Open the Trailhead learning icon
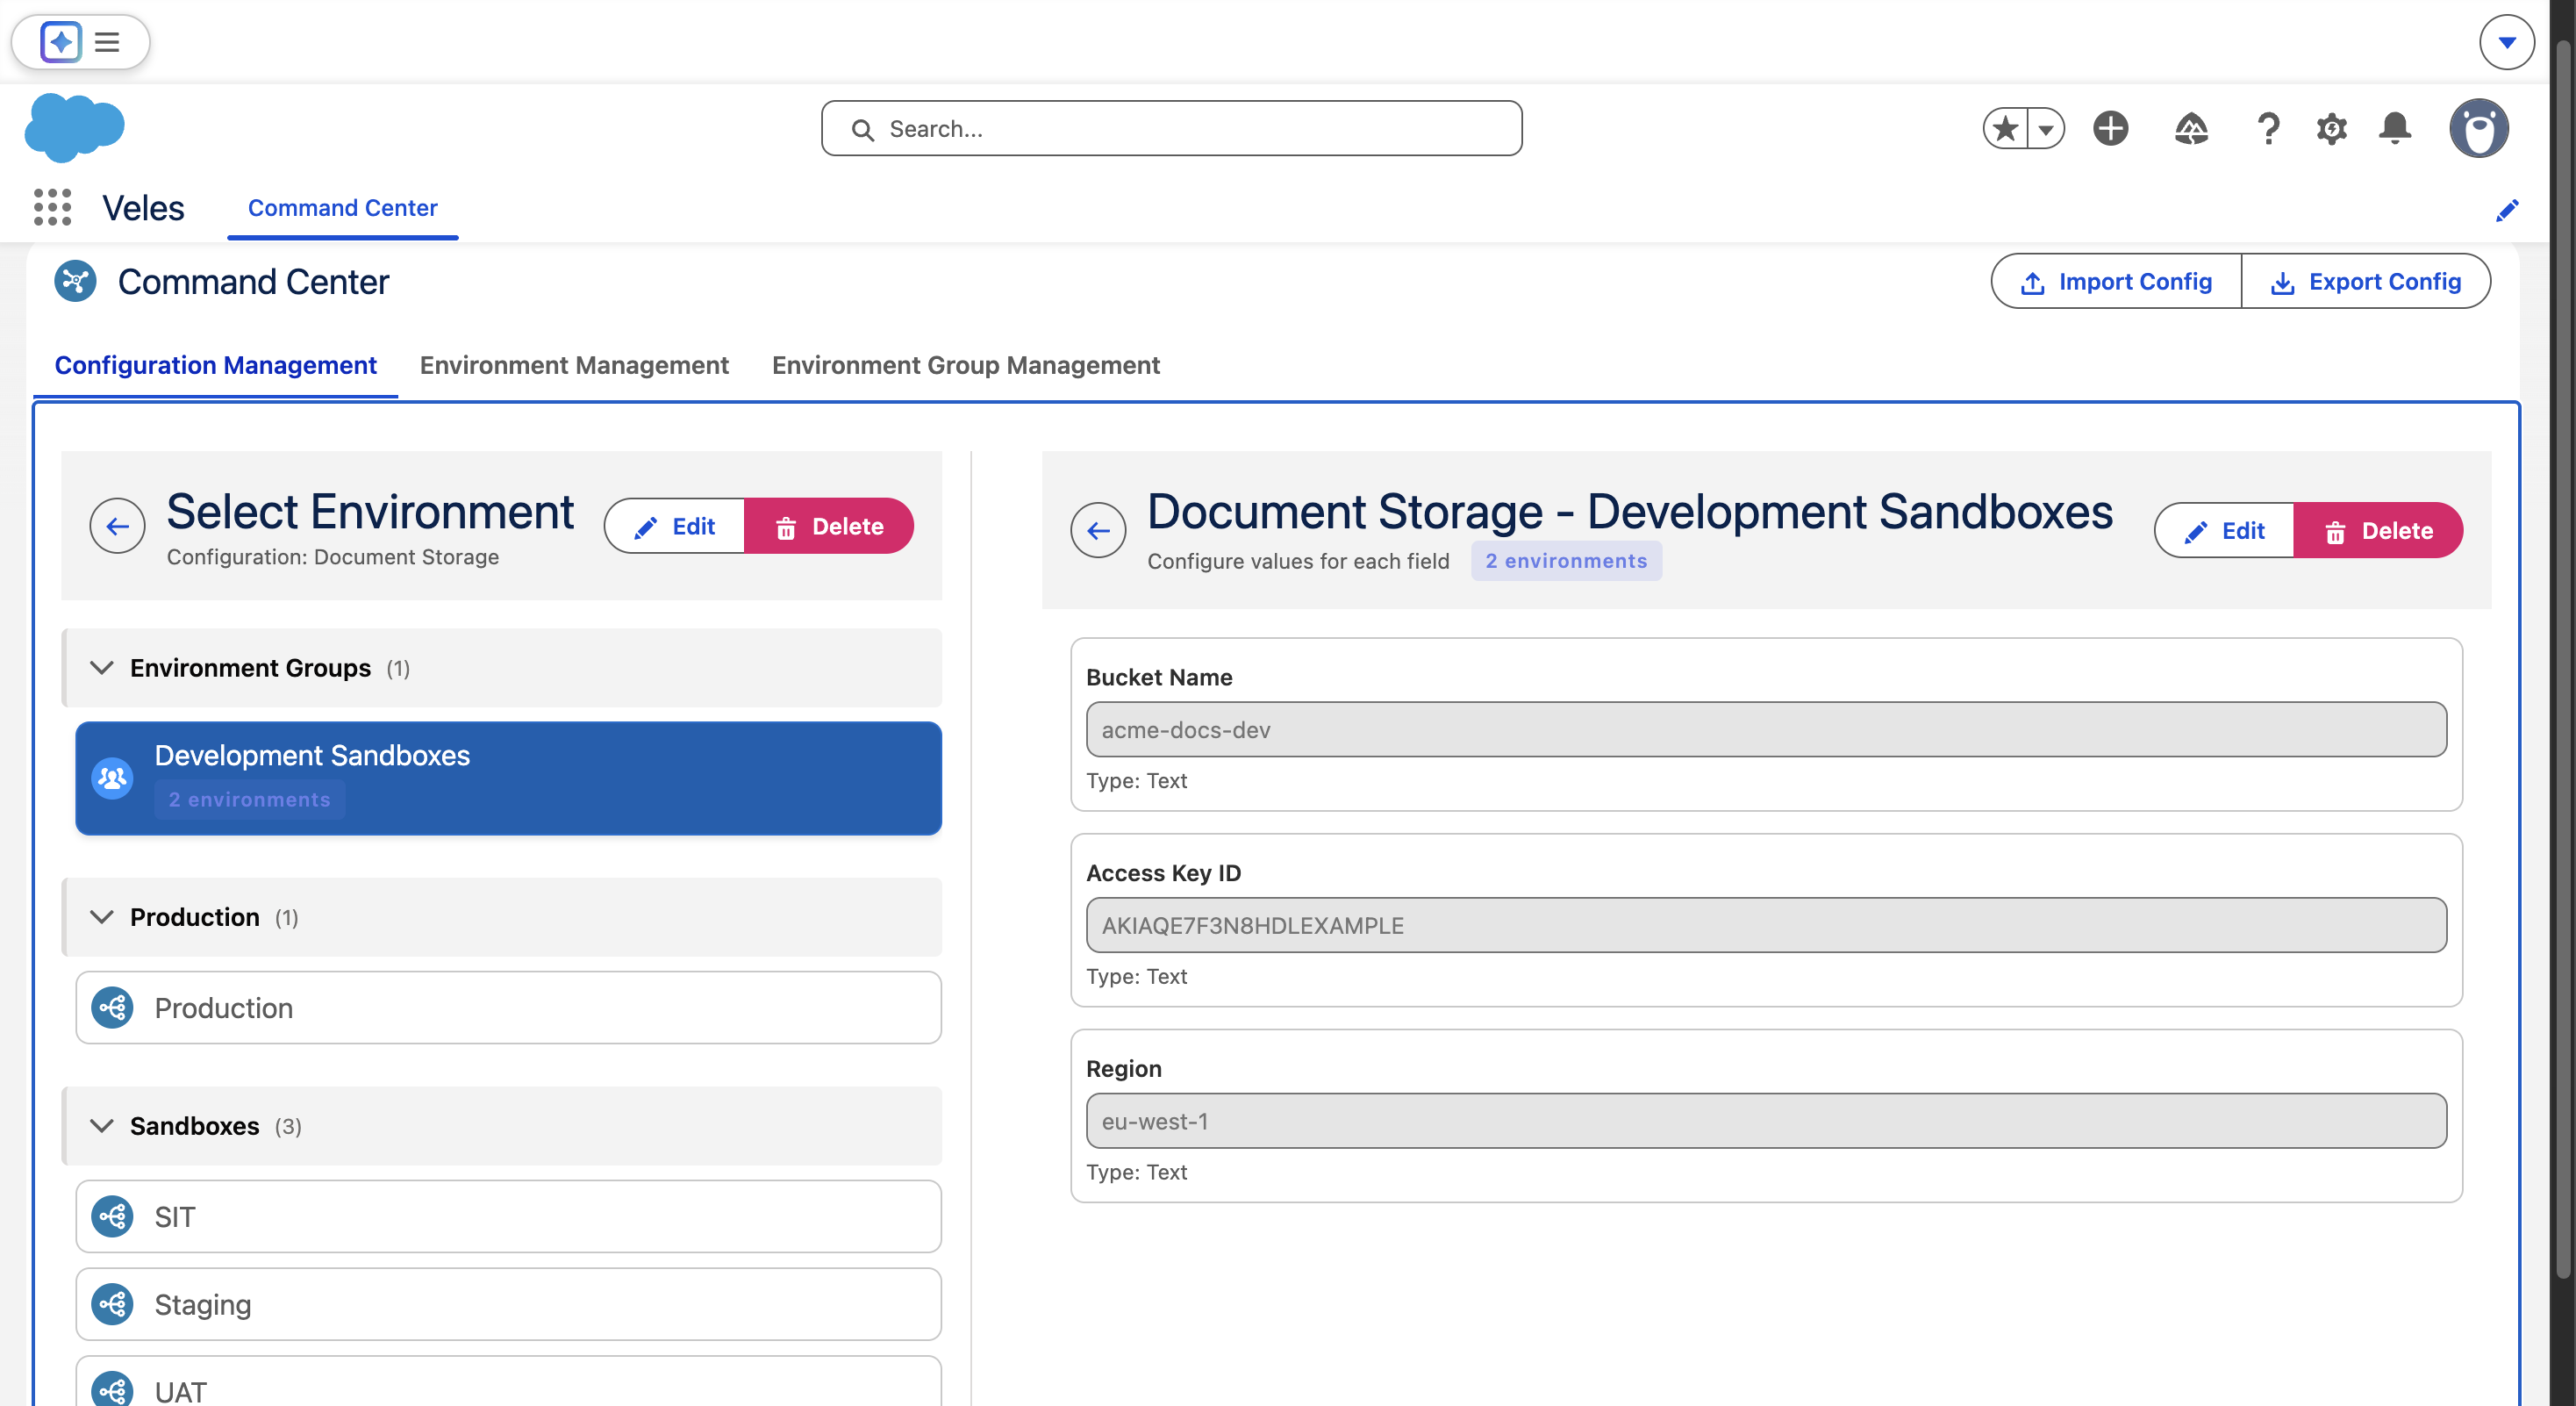 2192,128
